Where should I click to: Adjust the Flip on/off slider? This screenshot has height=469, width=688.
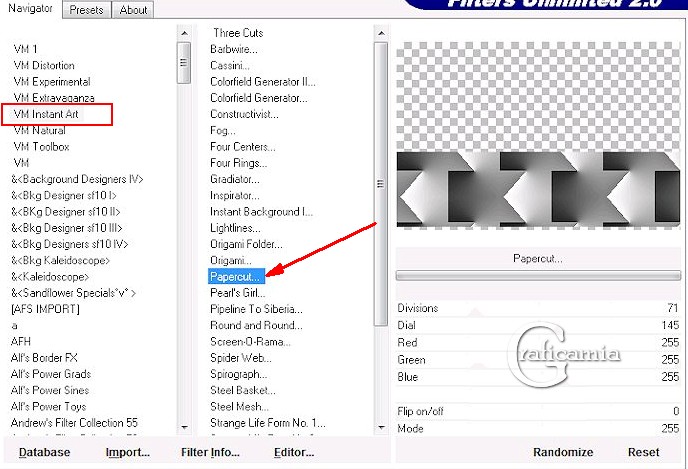(x=538, y=412)
